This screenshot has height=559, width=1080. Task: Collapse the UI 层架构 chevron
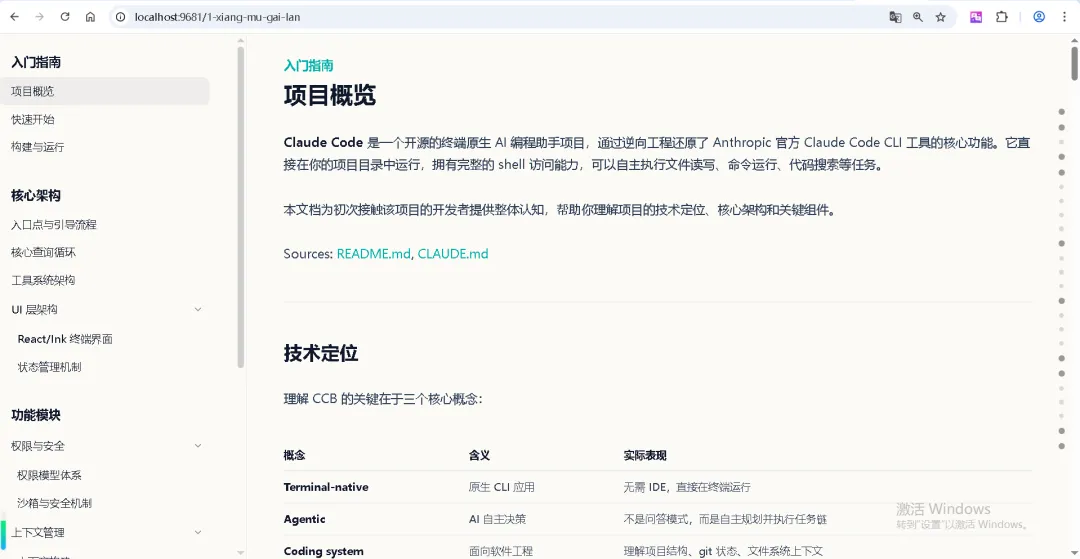[198, 309]
